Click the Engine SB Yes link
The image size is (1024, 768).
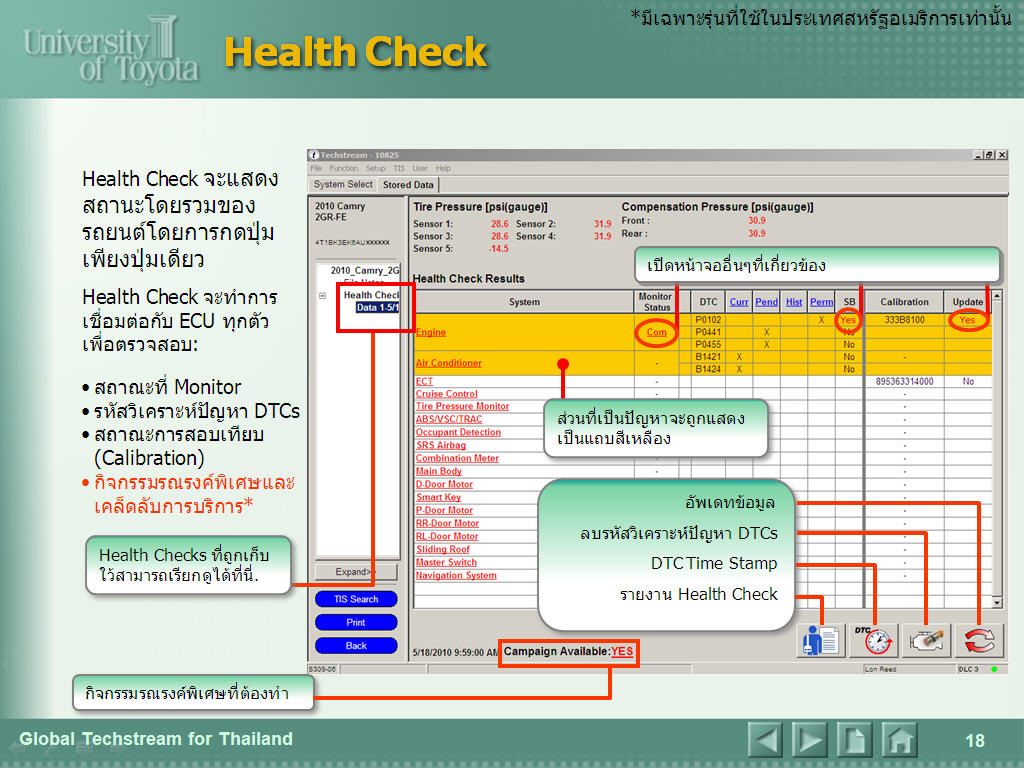[x=848, y=320]
